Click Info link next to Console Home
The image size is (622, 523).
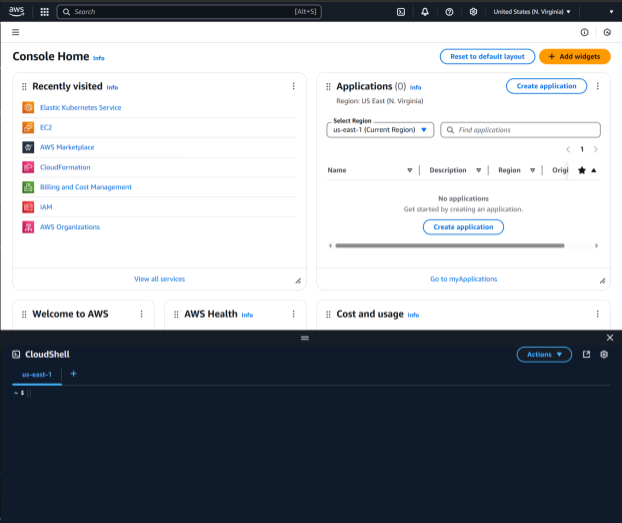tap(99, 58)
